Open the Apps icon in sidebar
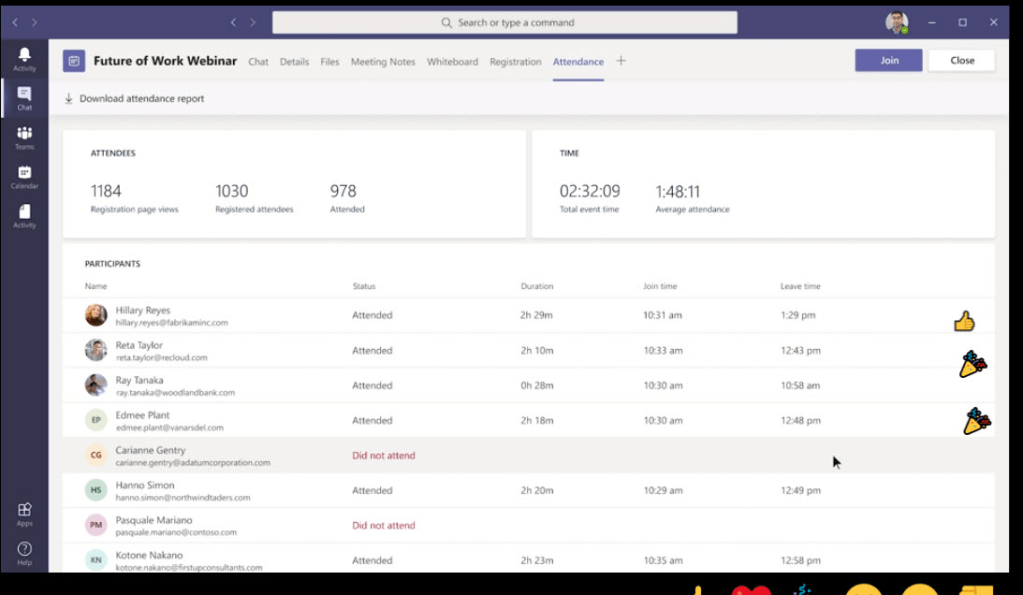1023x595 pixels. [24, 514]
